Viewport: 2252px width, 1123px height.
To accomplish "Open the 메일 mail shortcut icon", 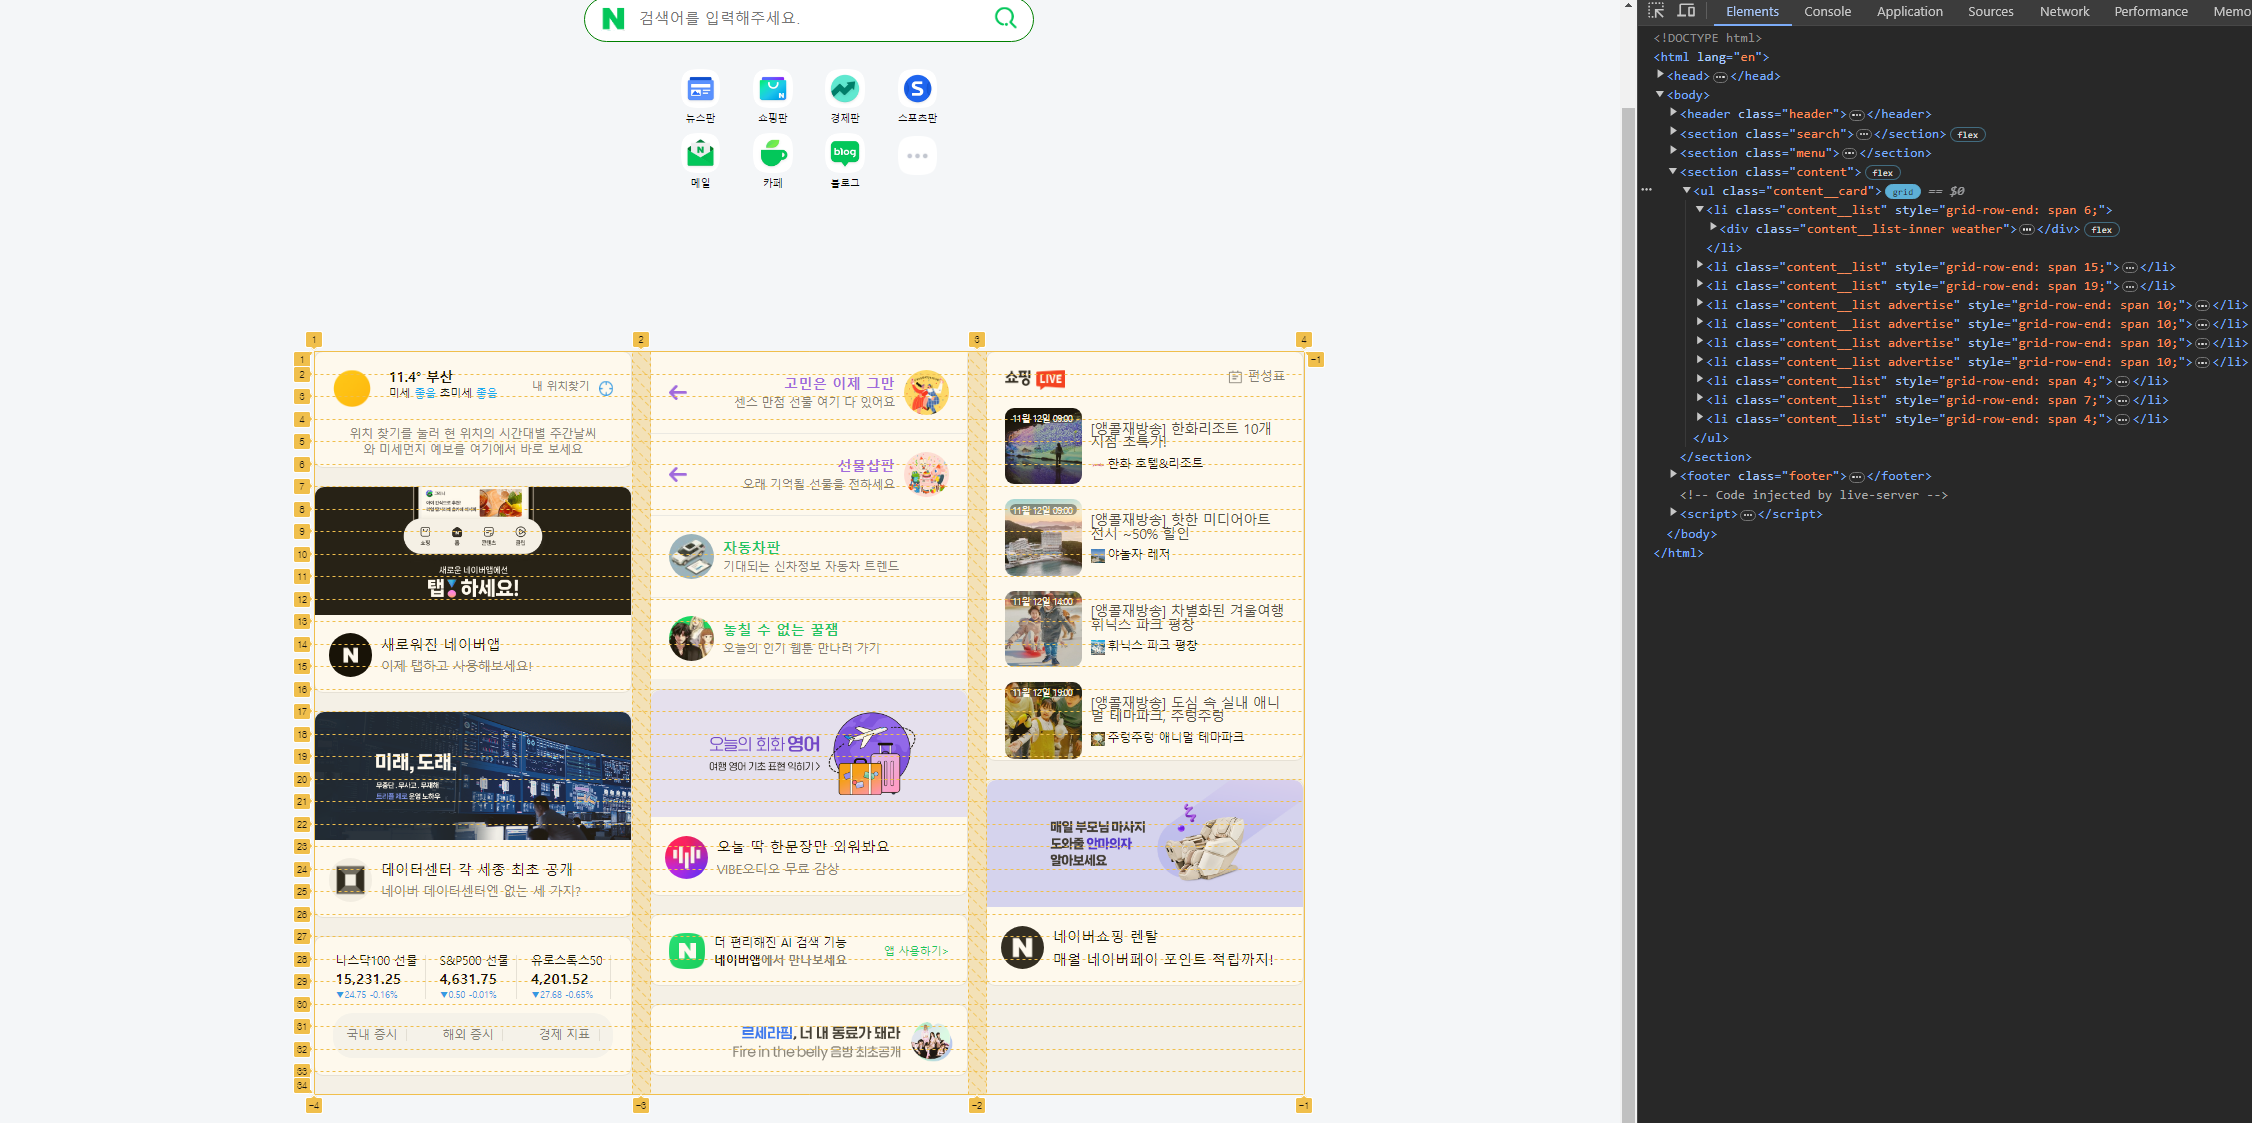I will 700,154.
